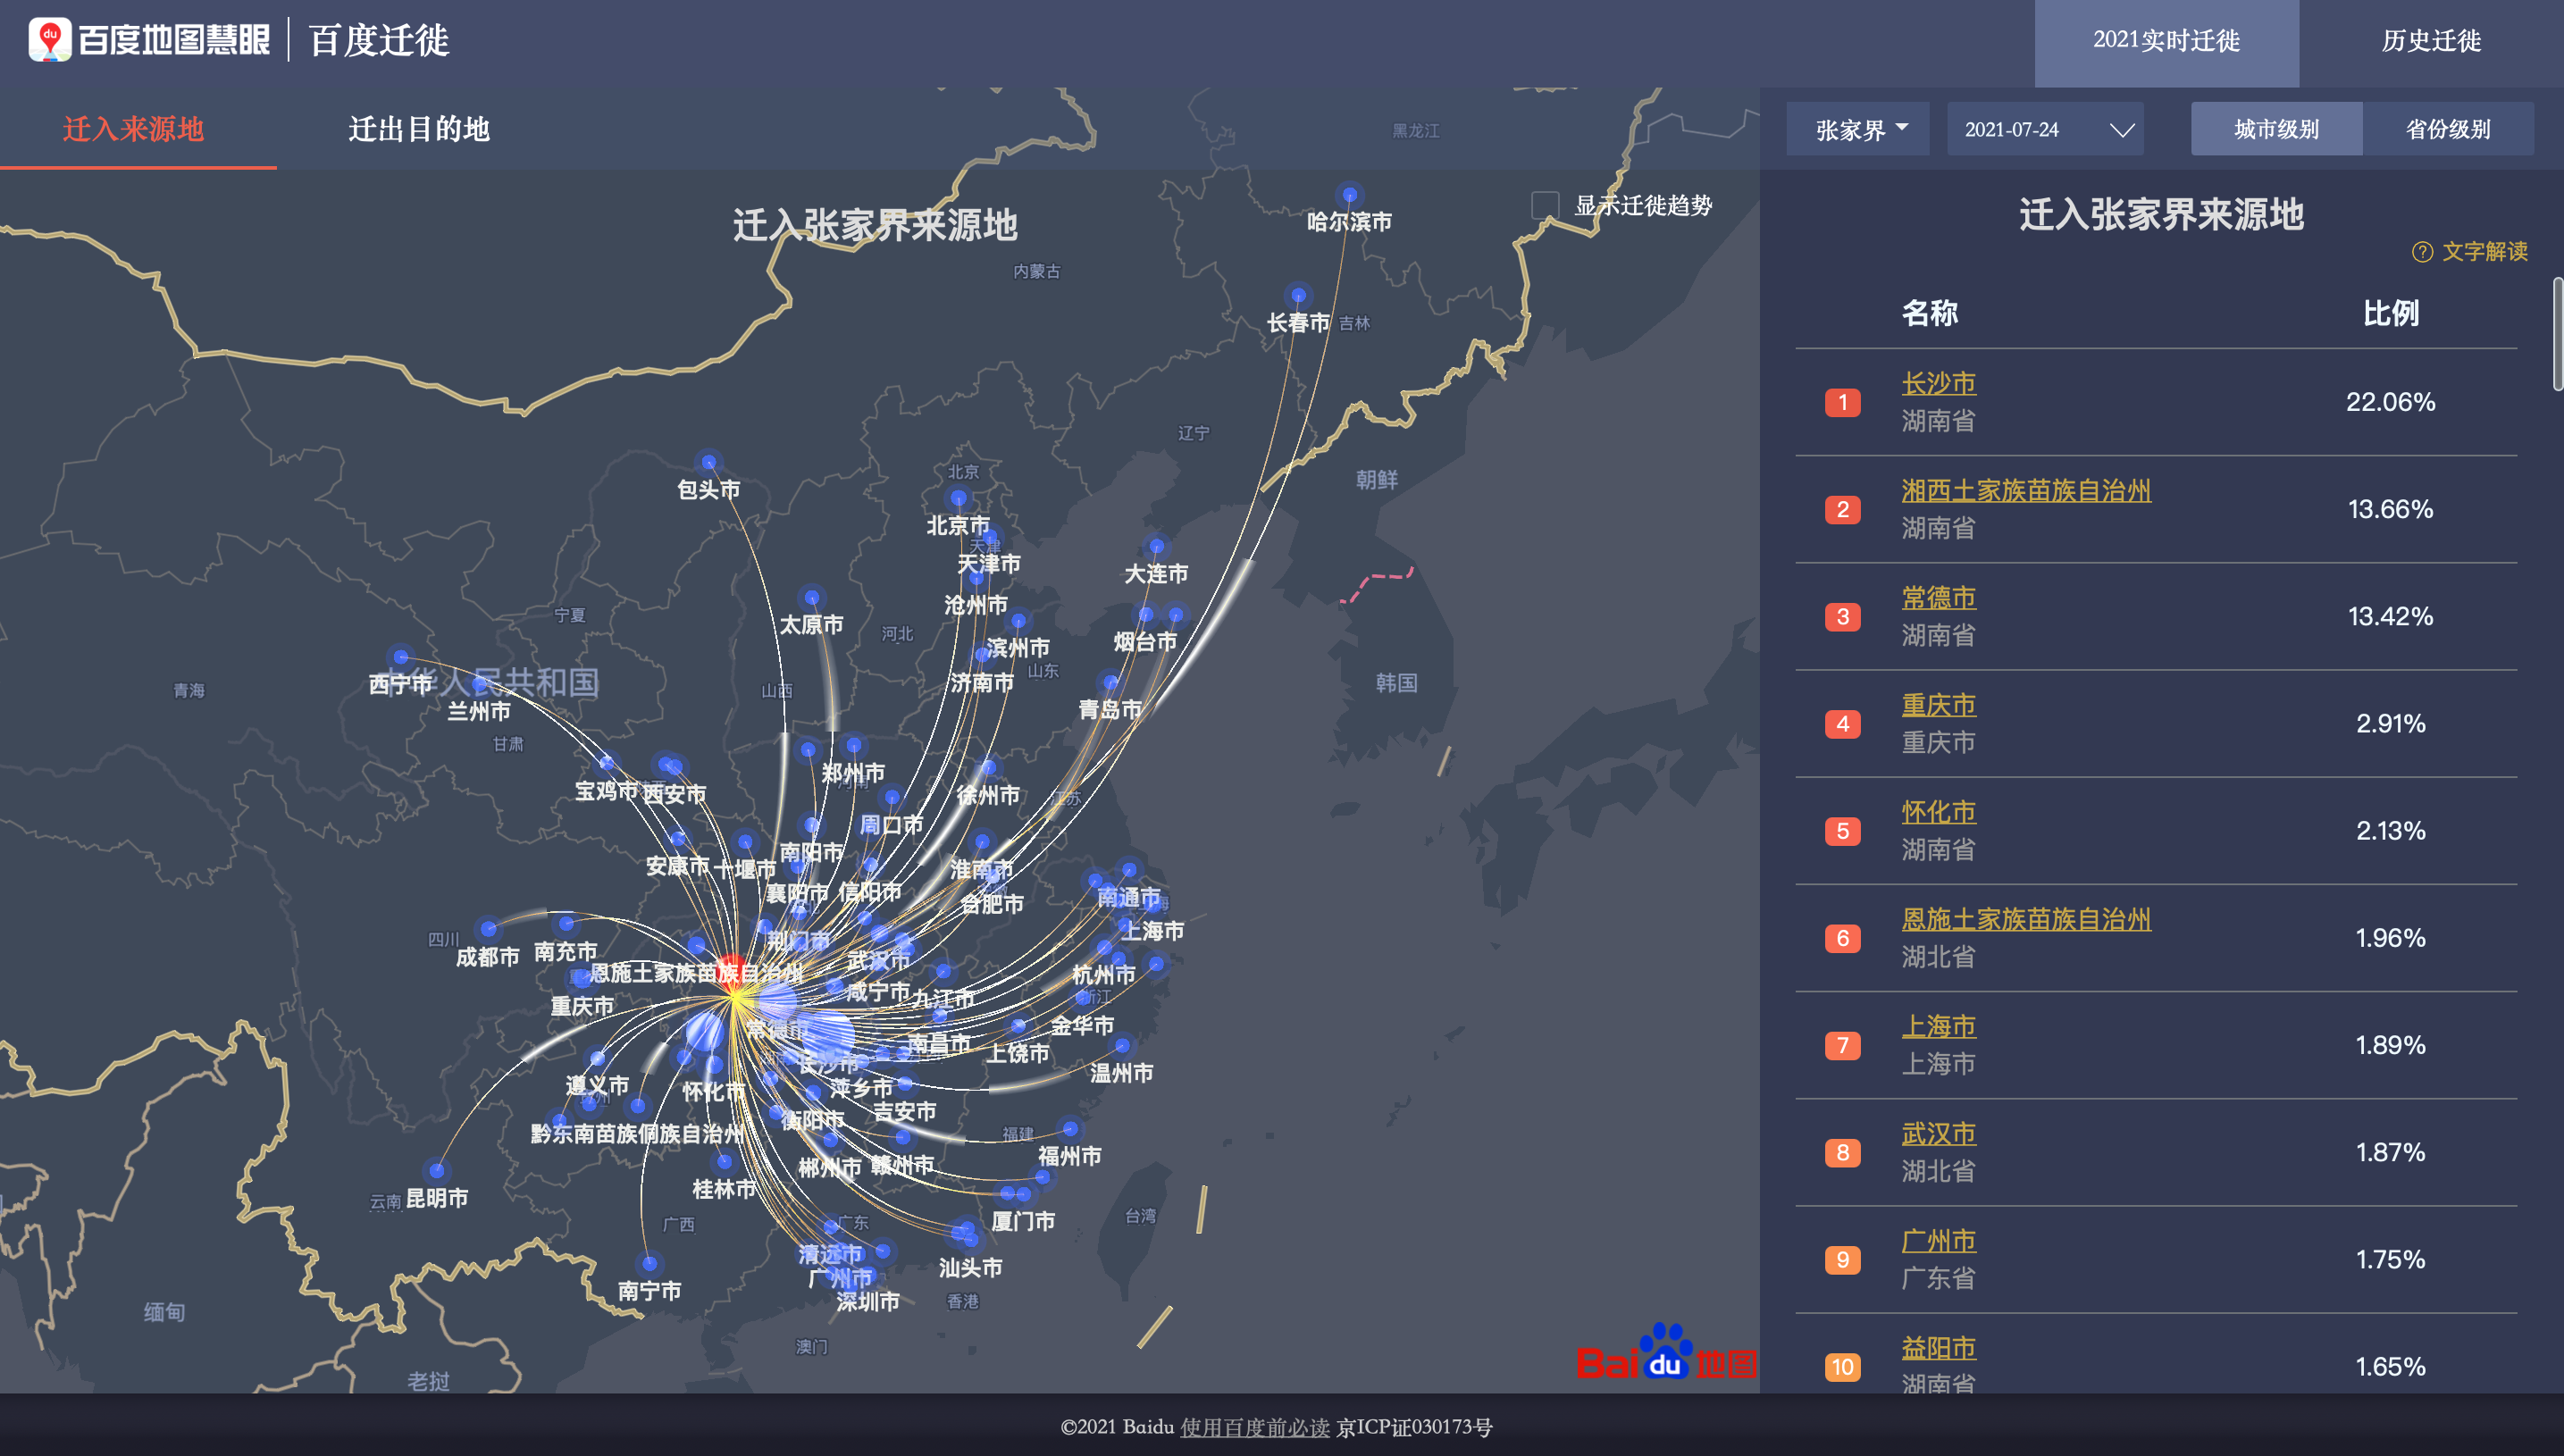Screen dimensions: 2564x1456
Task: Open the 重庆市 link in list
Action: 1938,704
